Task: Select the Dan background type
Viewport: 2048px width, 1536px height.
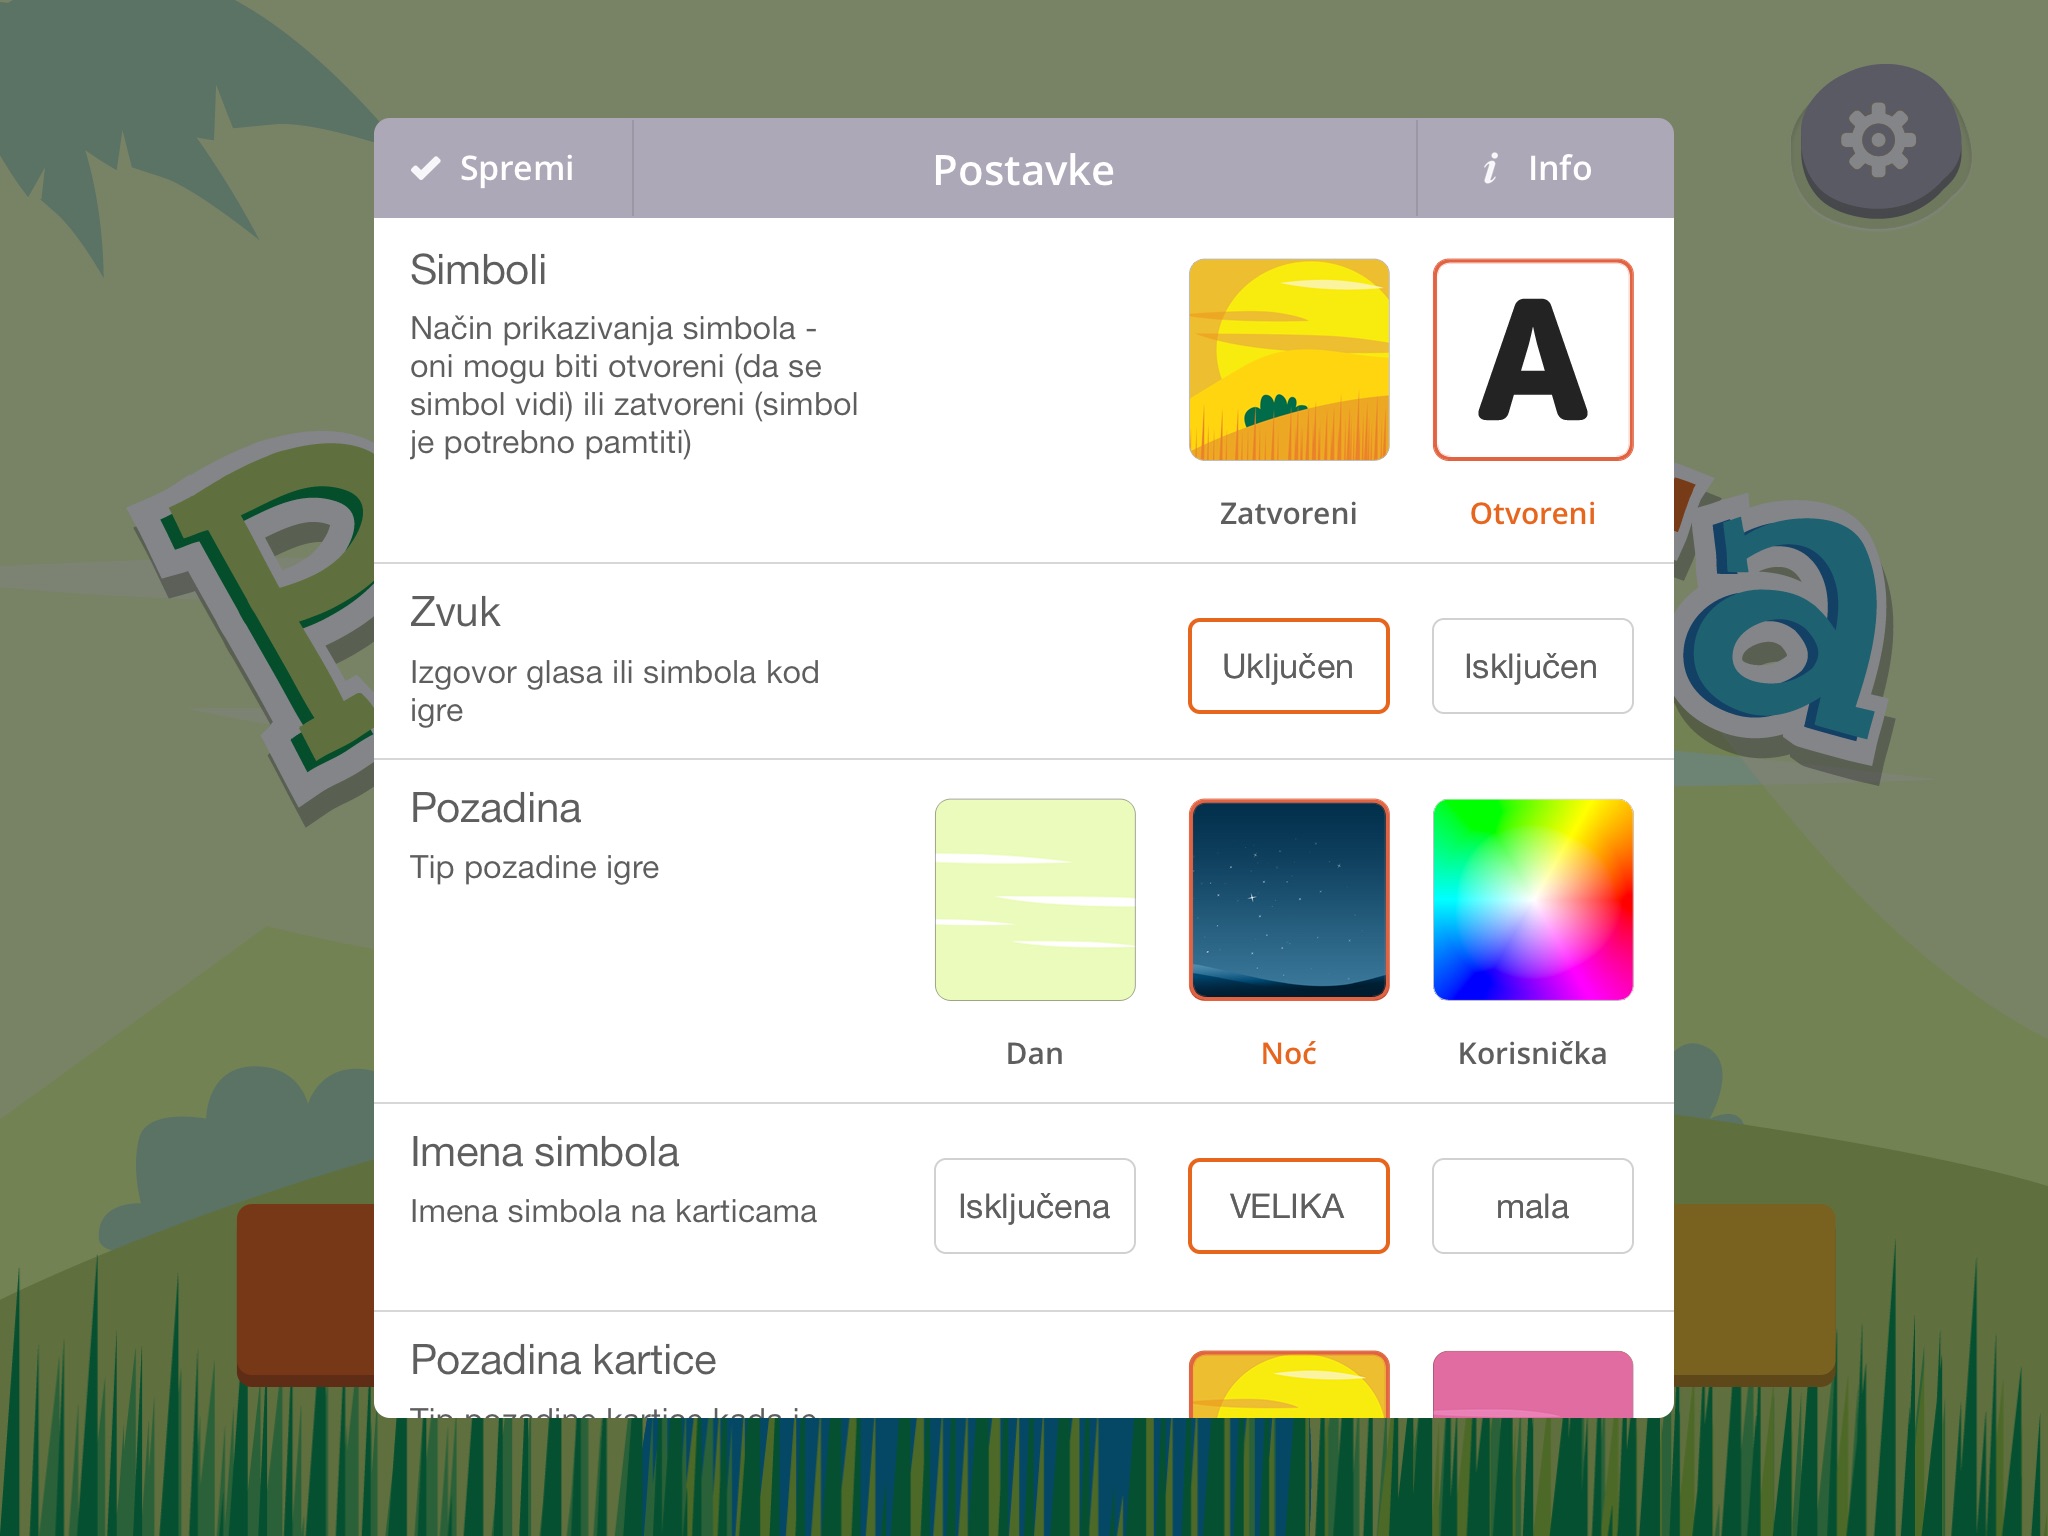Action: [1034, 899]
